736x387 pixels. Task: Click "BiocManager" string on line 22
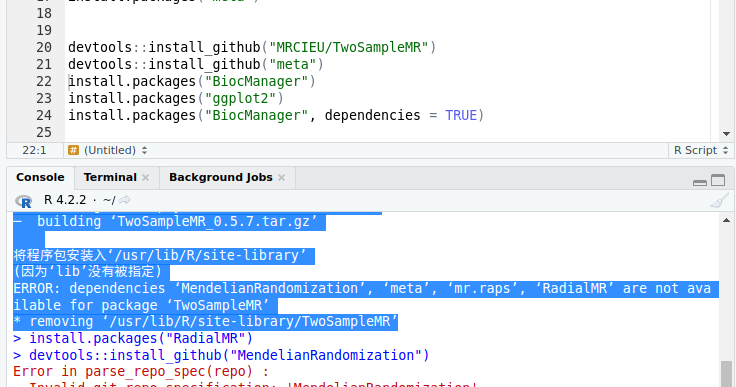(x=256, y=81)
